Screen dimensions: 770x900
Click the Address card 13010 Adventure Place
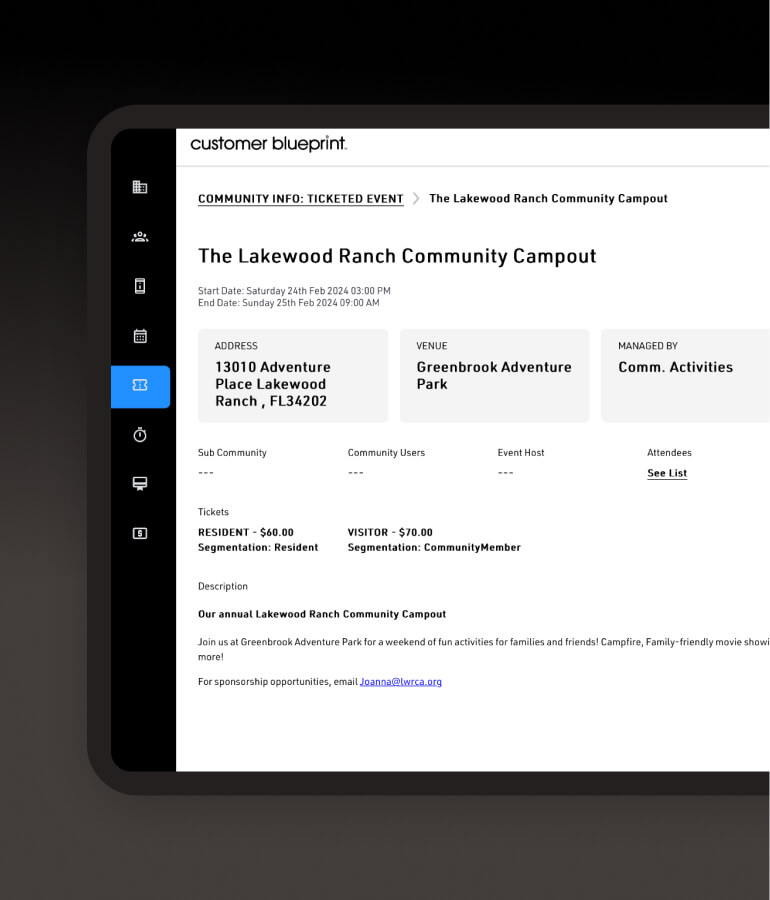(x=293, y=375)
